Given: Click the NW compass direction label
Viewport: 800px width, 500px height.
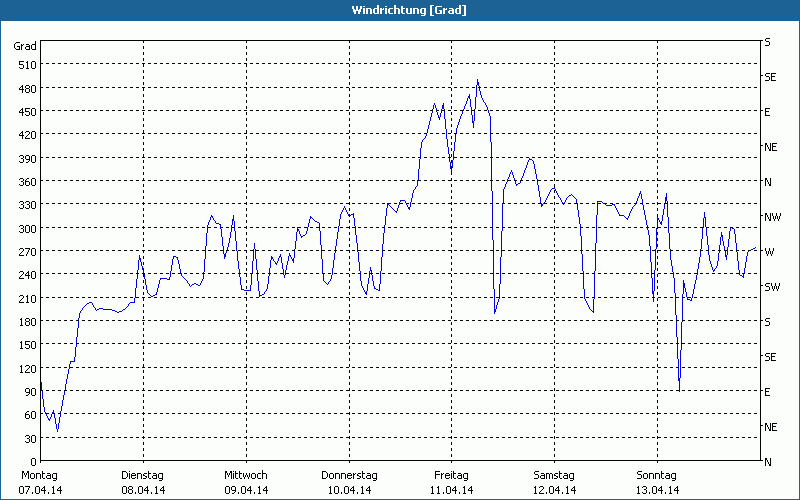Looking at the screenshot, I should [772, 217].
